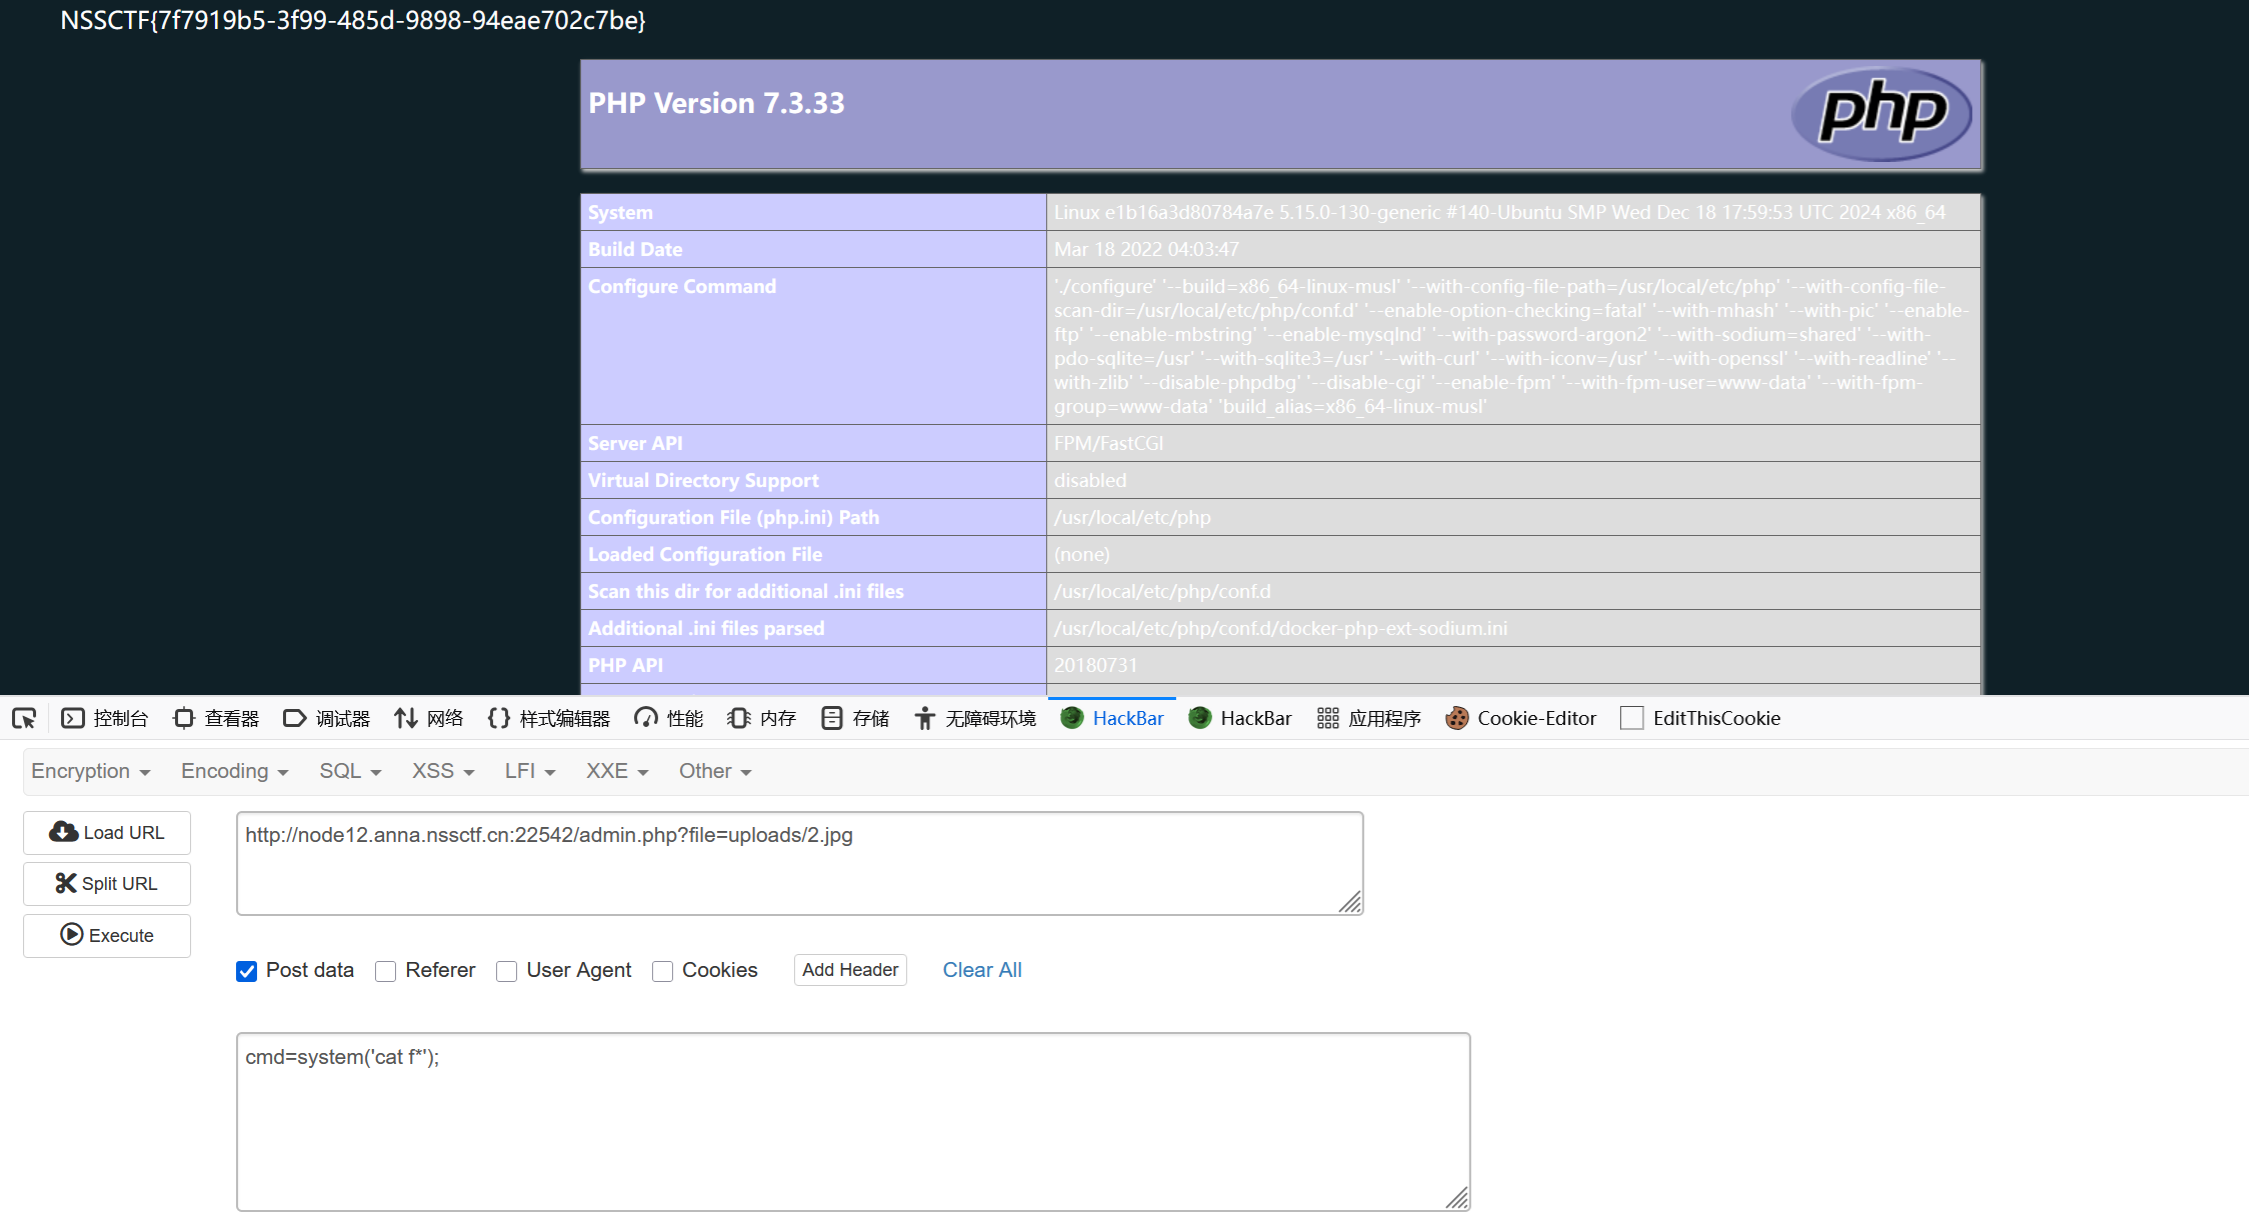Open the Storage (存储) panel
This screenshot has height=1220, width=2249.
point(855,718)
